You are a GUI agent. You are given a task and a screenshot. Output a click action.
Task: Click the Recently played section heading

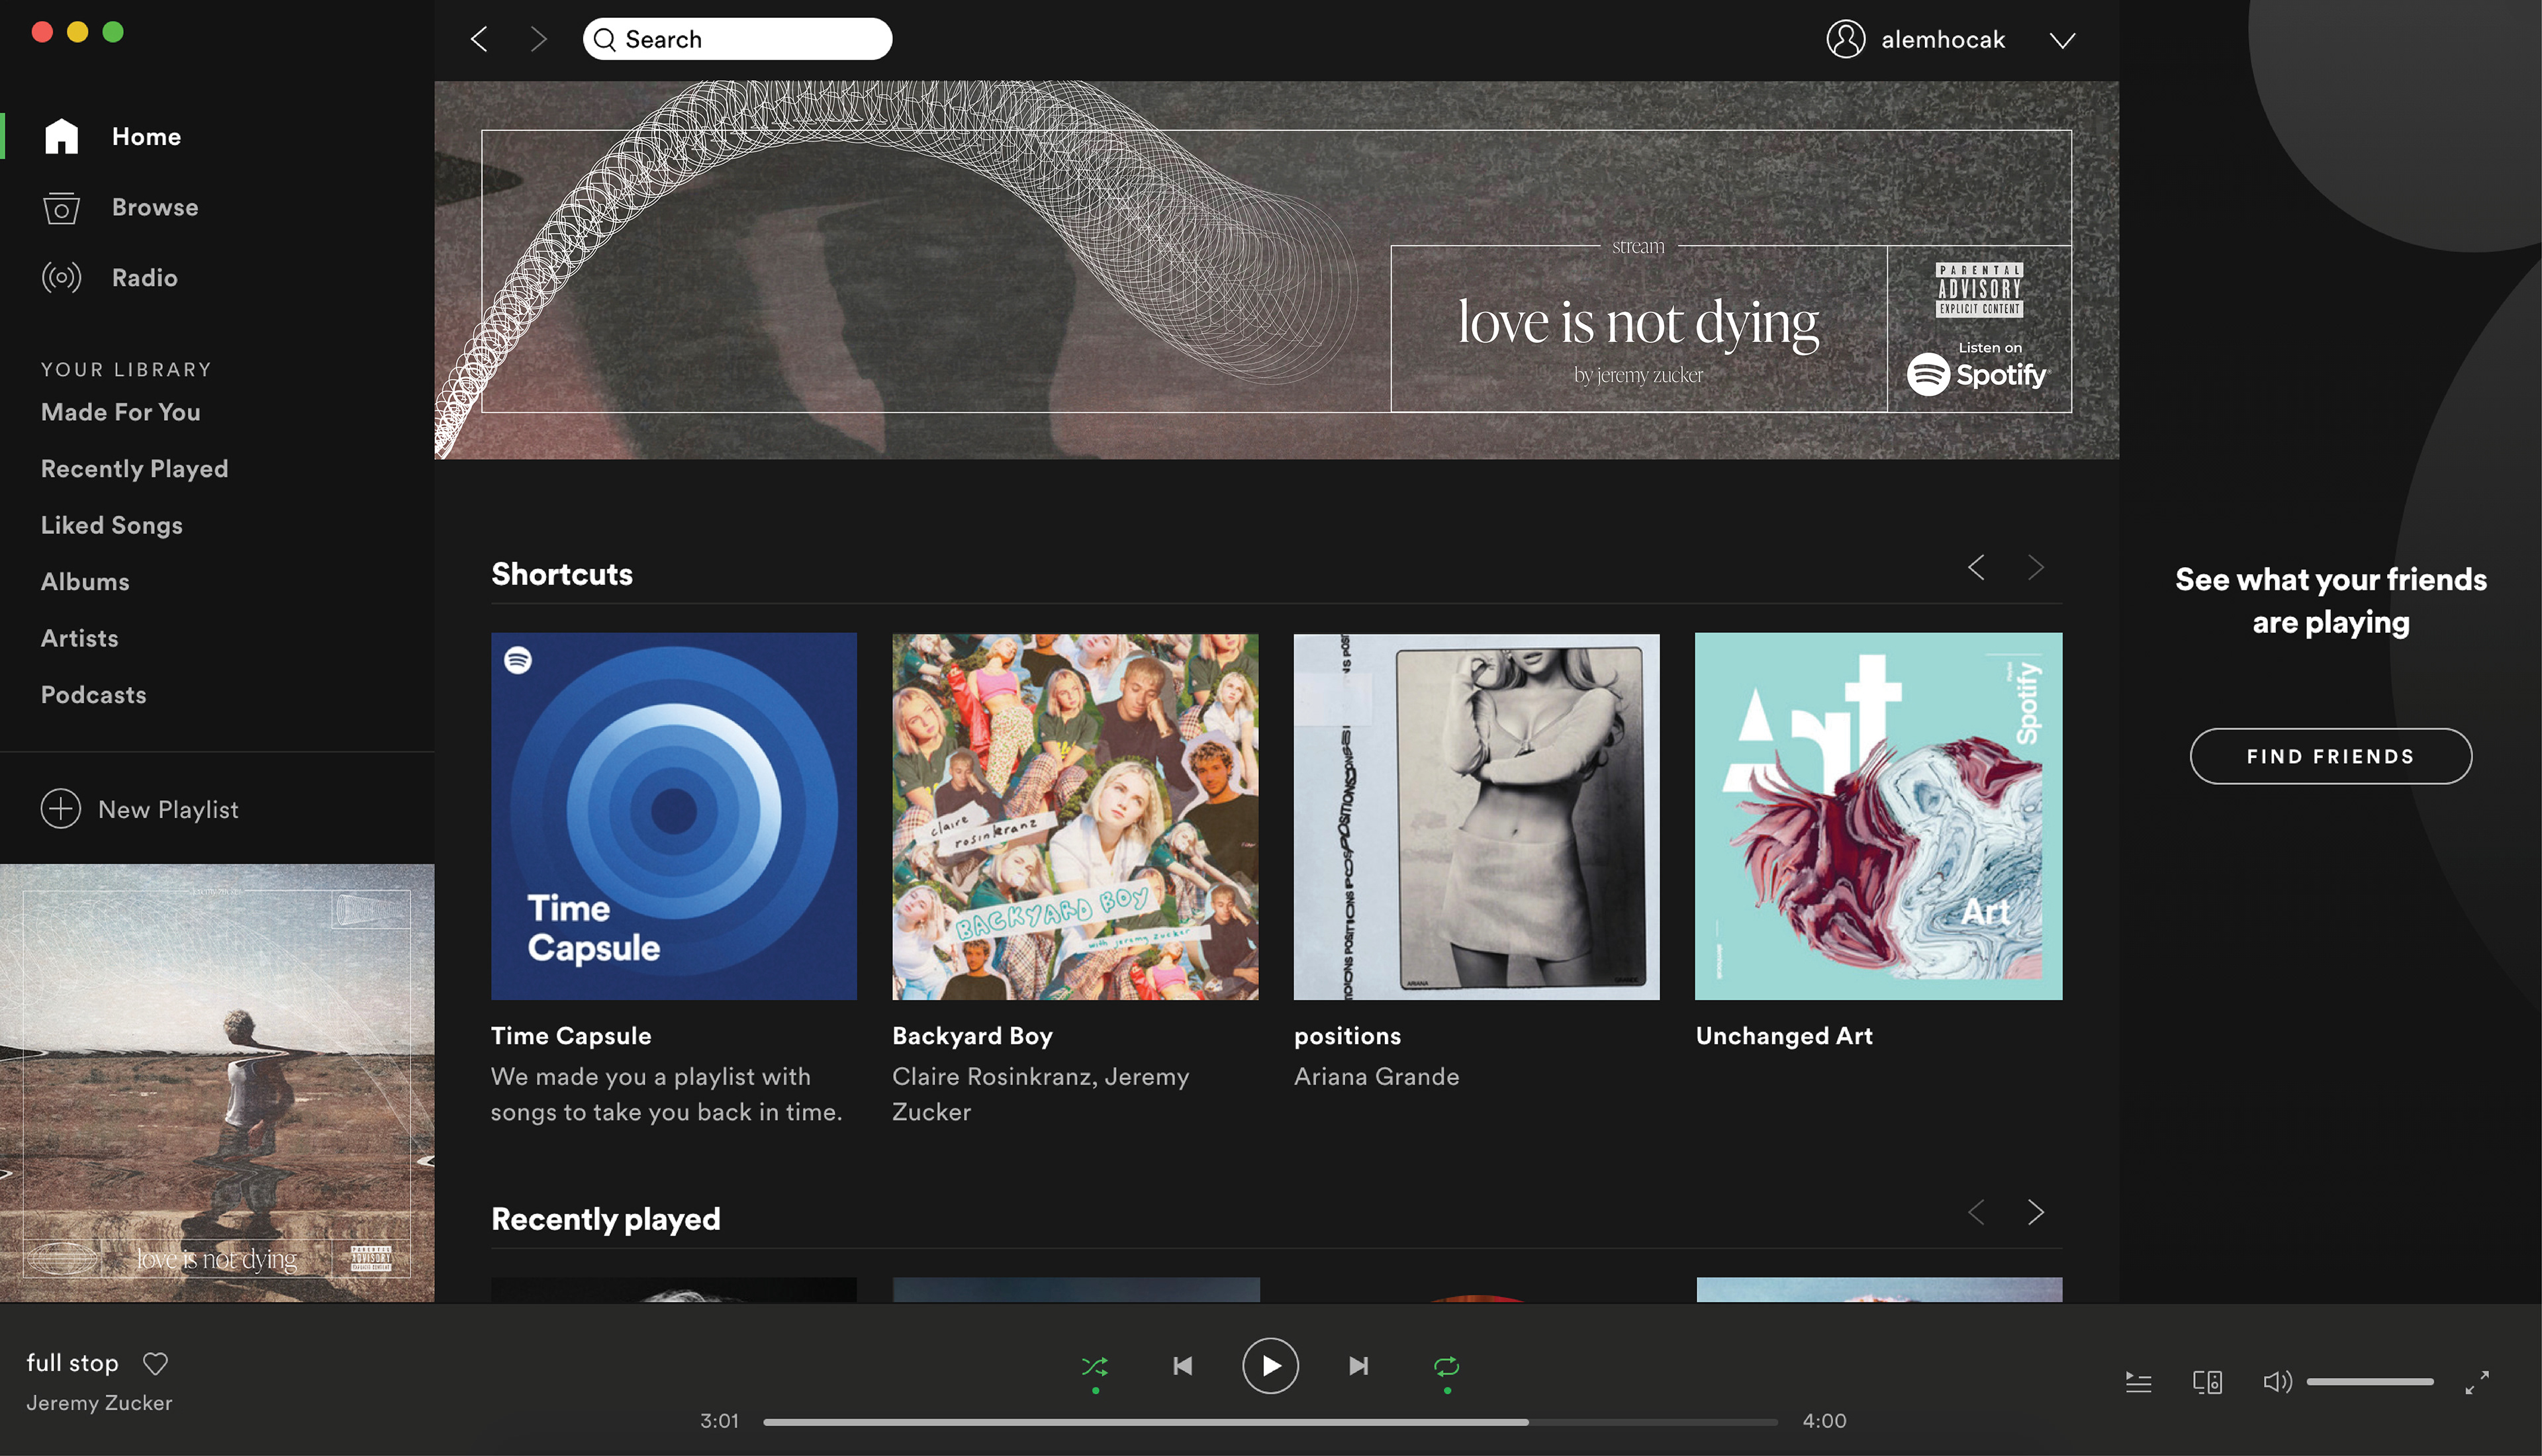point(605,1219)
